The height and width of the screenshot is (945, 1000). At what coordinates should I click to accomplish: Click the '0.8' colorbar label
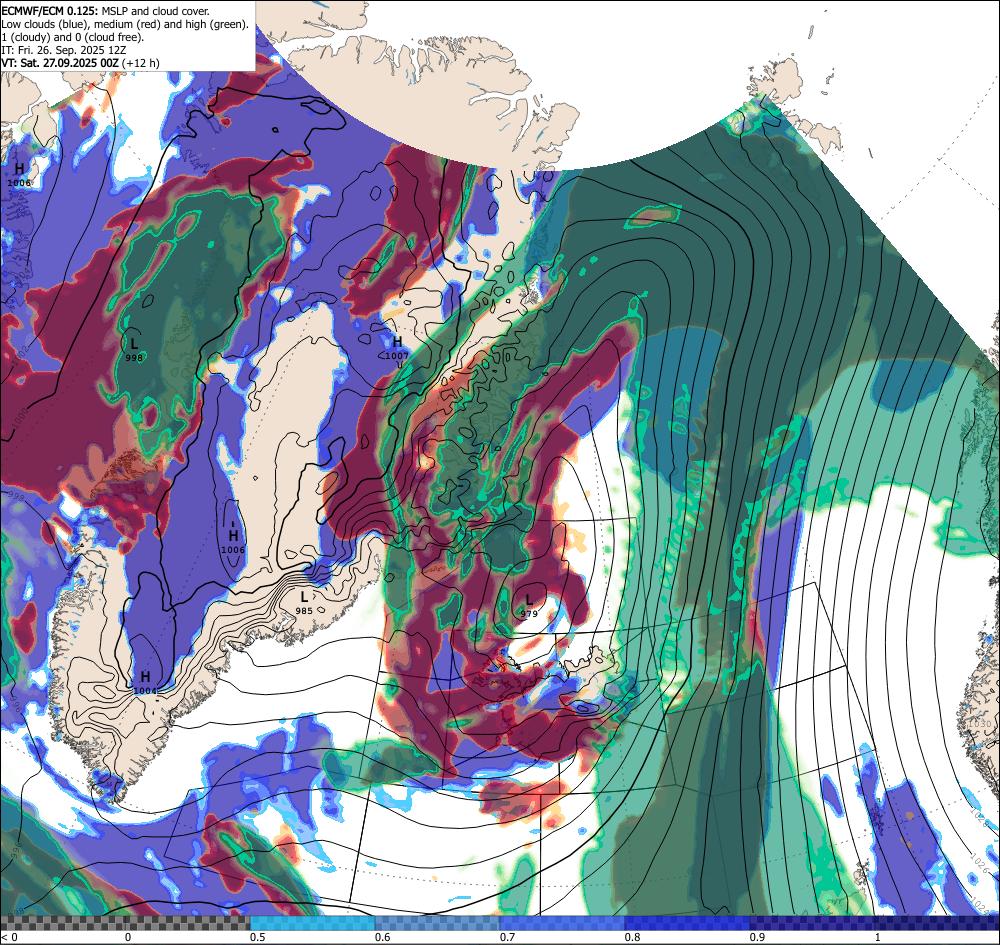coord(633,937)
